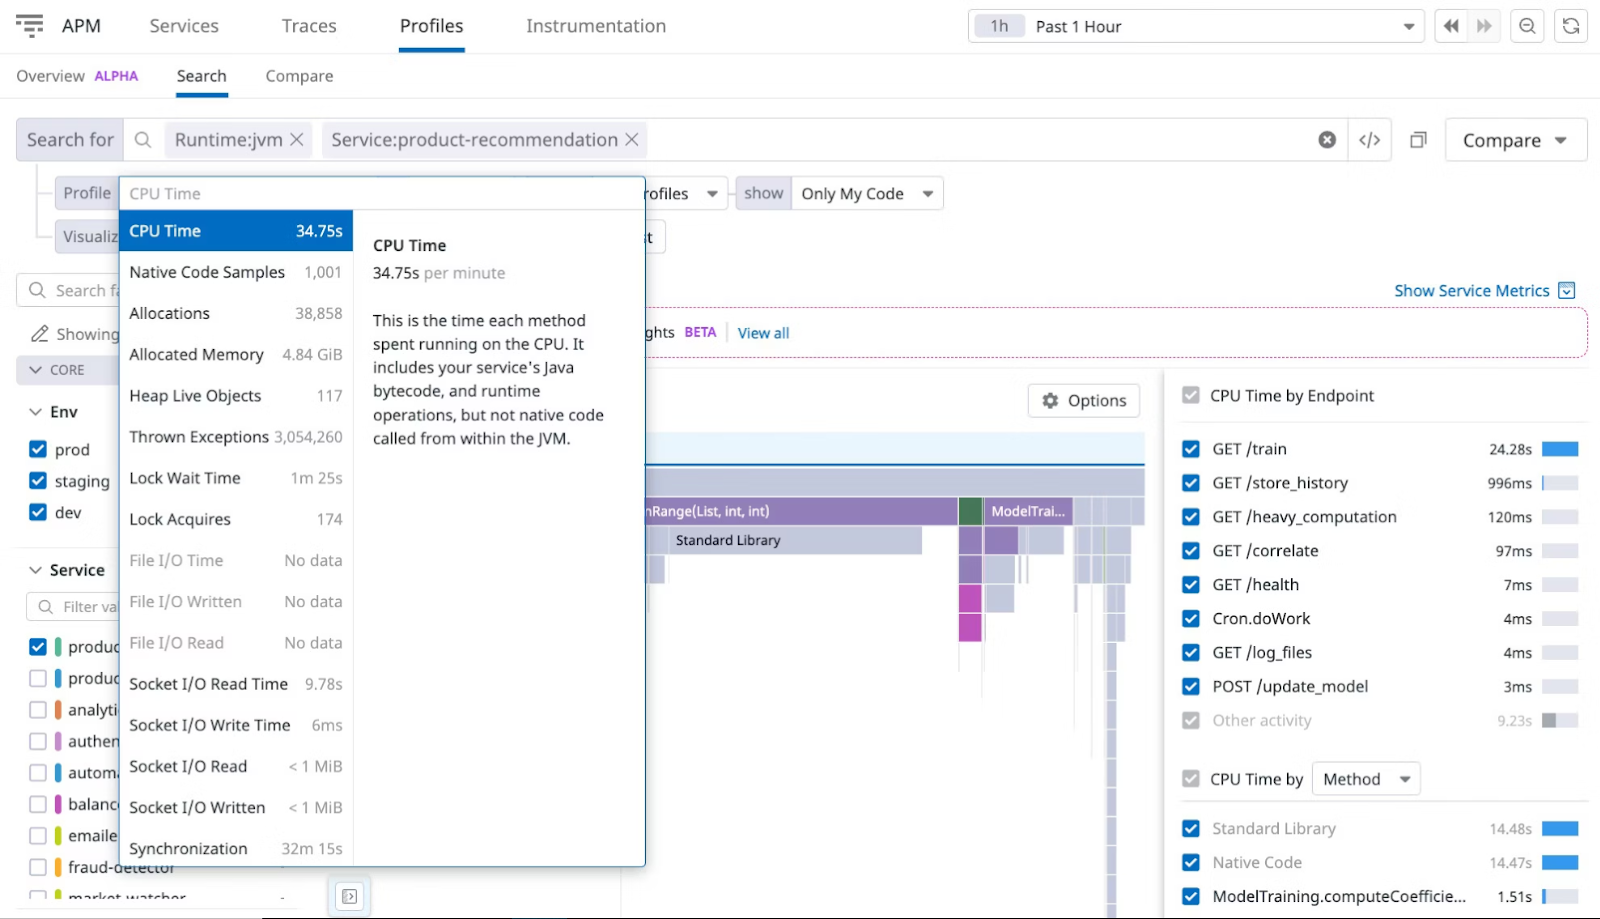Screen dimensions: 1600x919
Task: Change CPU Time by Method dropdown
Action: point(1365,778)
